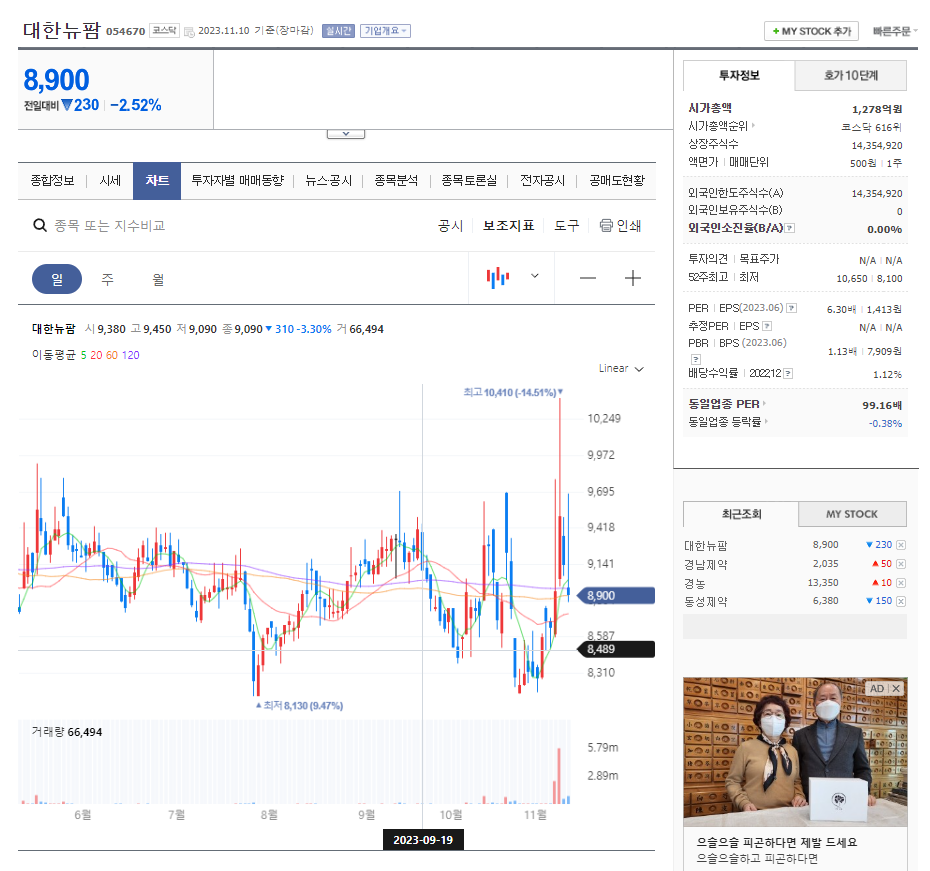Open the 종목분석 tab
The width and height of the screenshot is (930, 871).
tap(396, 181)
